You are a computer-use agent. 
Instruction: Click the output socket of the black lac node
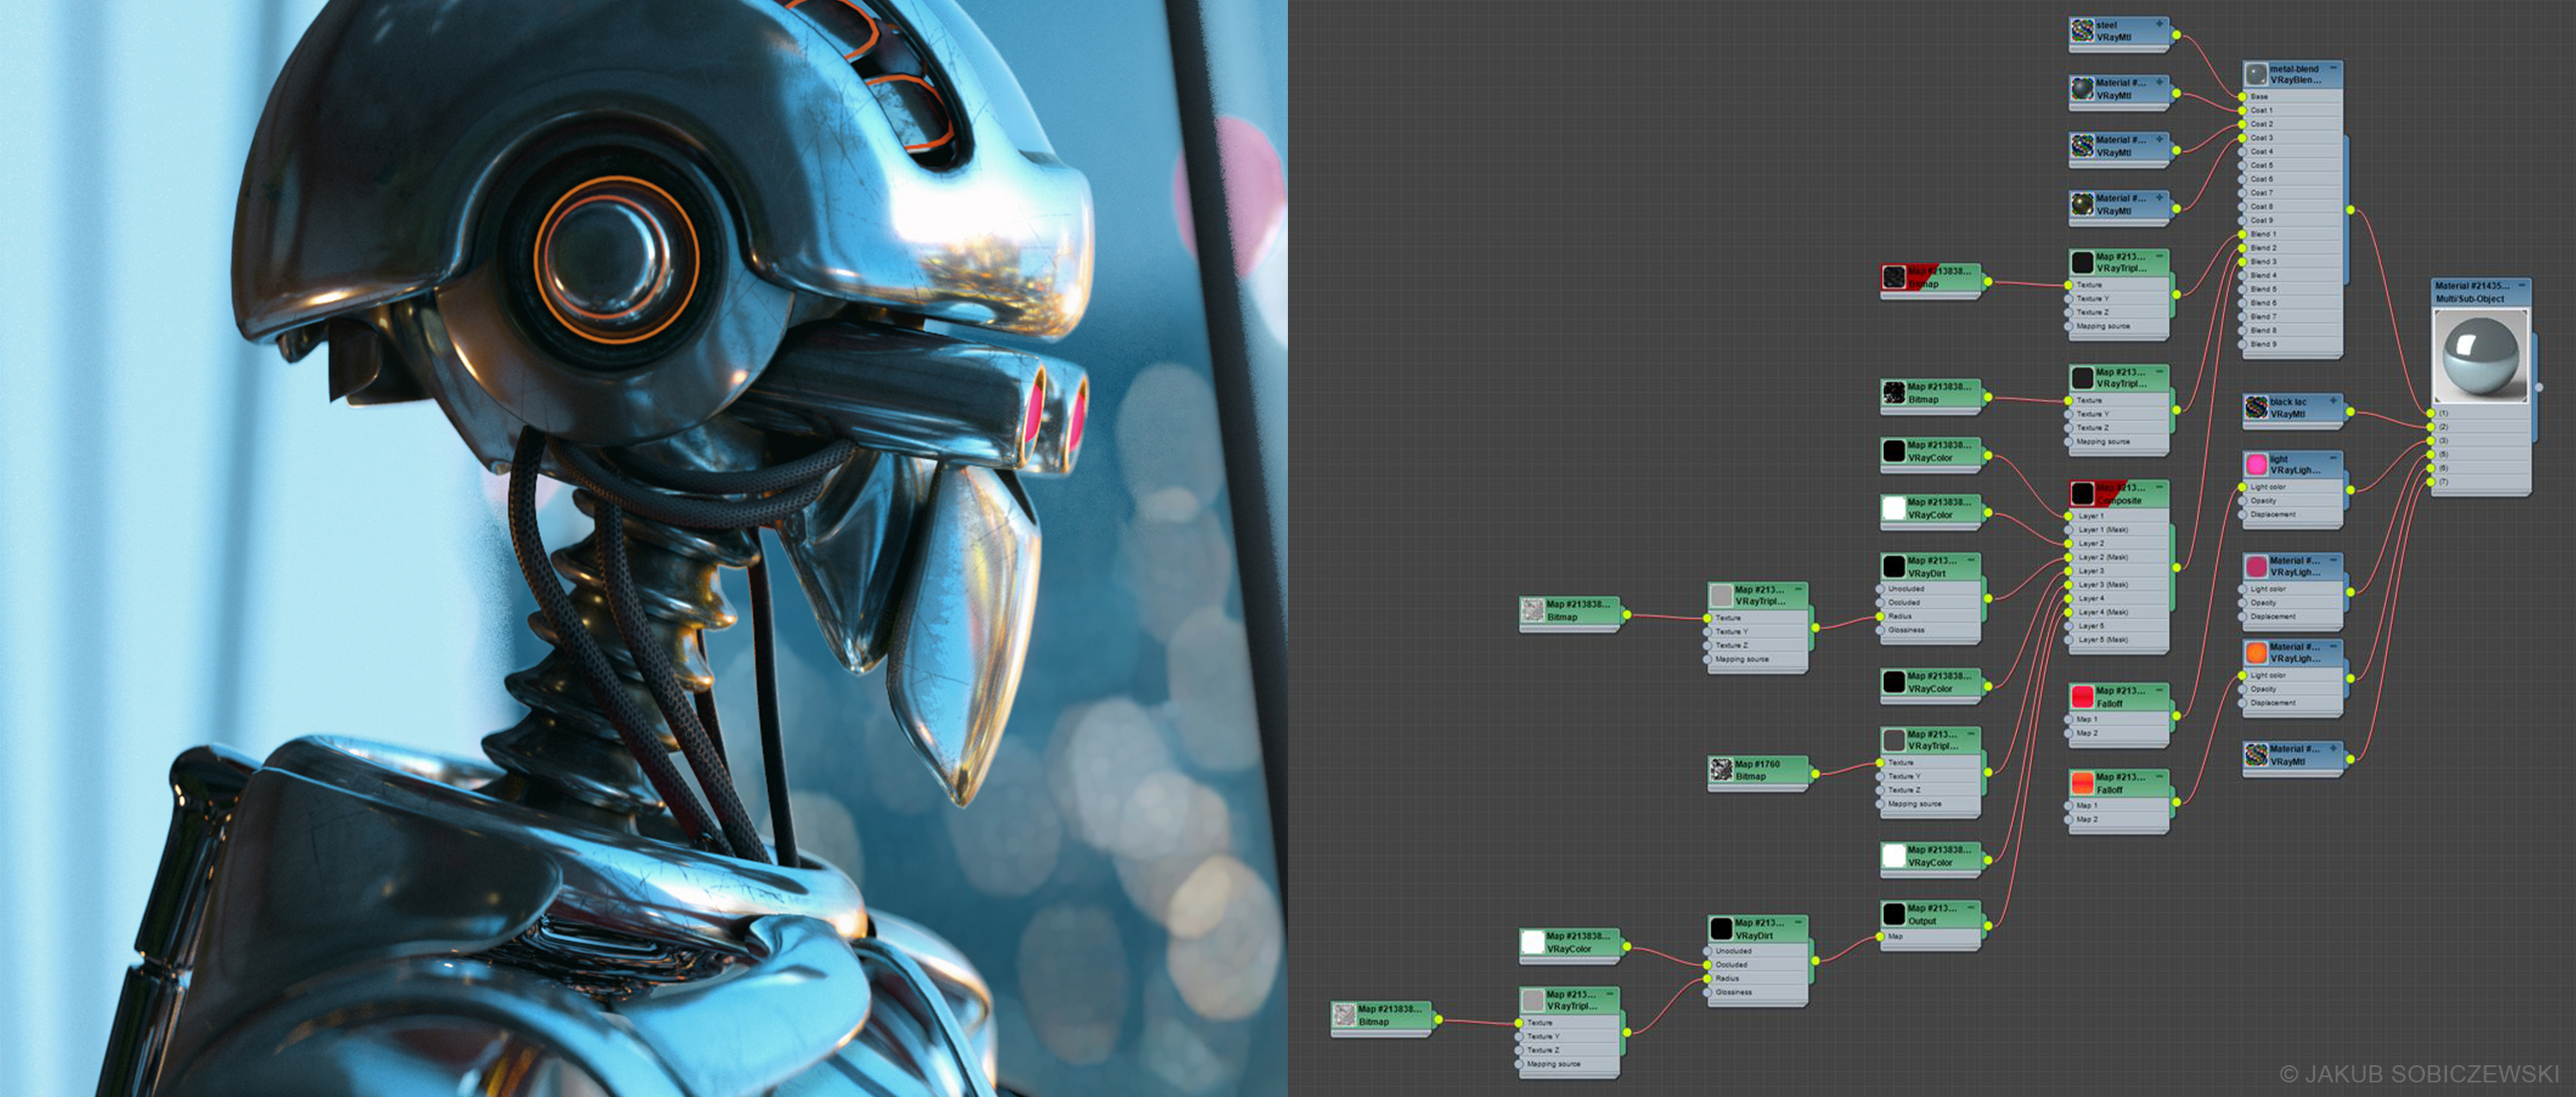[2350, 411]
